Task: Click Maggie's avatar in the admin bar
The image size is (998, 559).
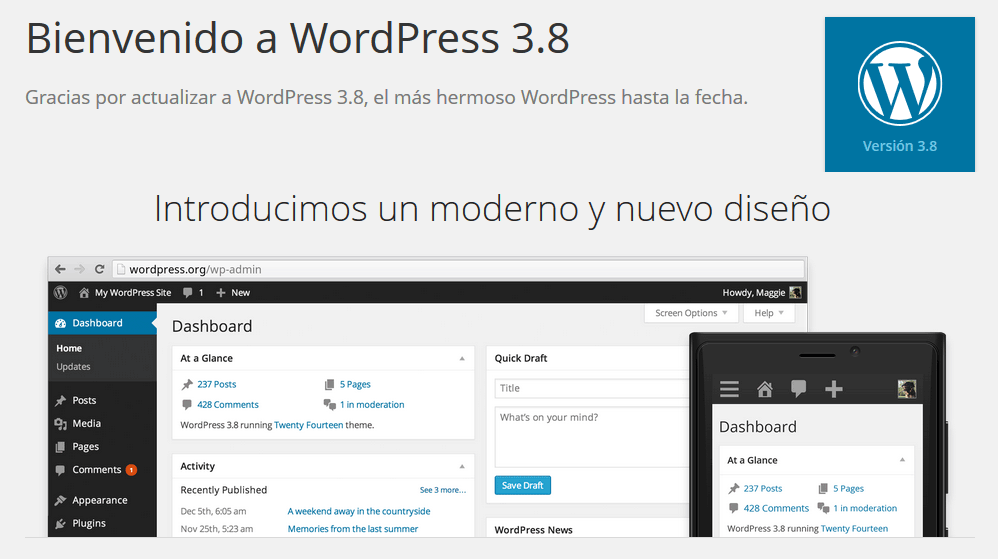Action: point(795,293)
